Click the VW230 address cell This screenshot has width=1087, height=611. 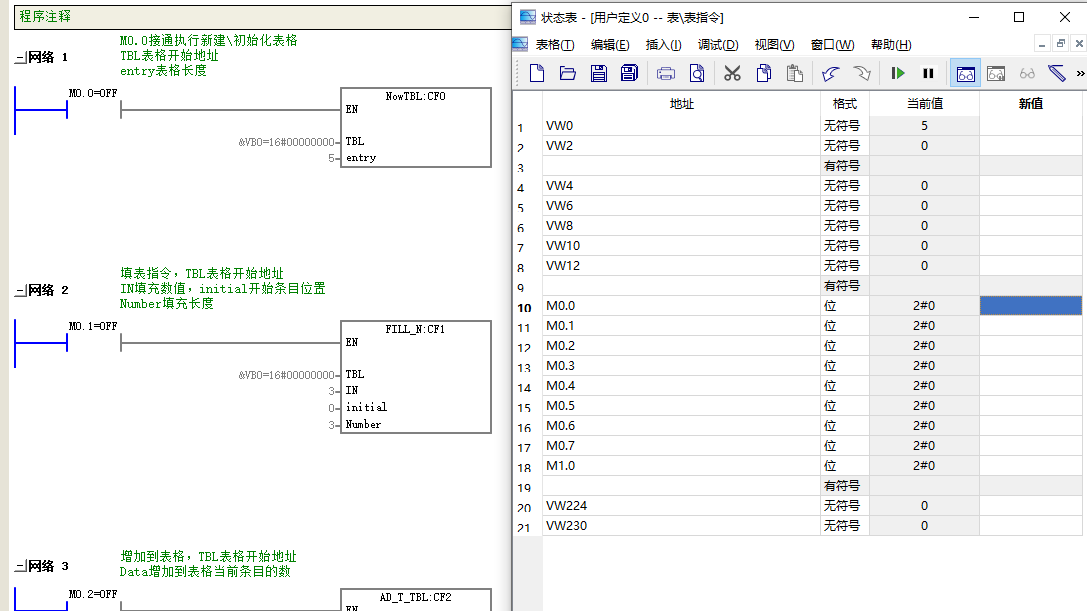(681, 526)
